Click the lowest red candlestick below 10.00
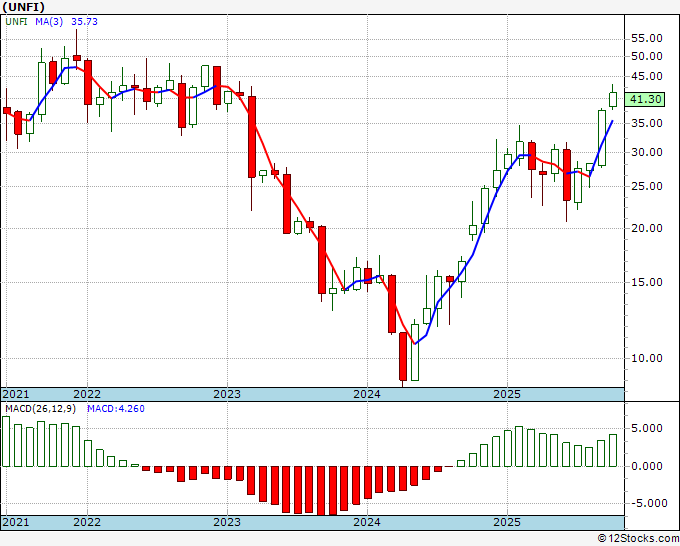The image size is (680, 546). pyautogui.click(x=403, y=356)
